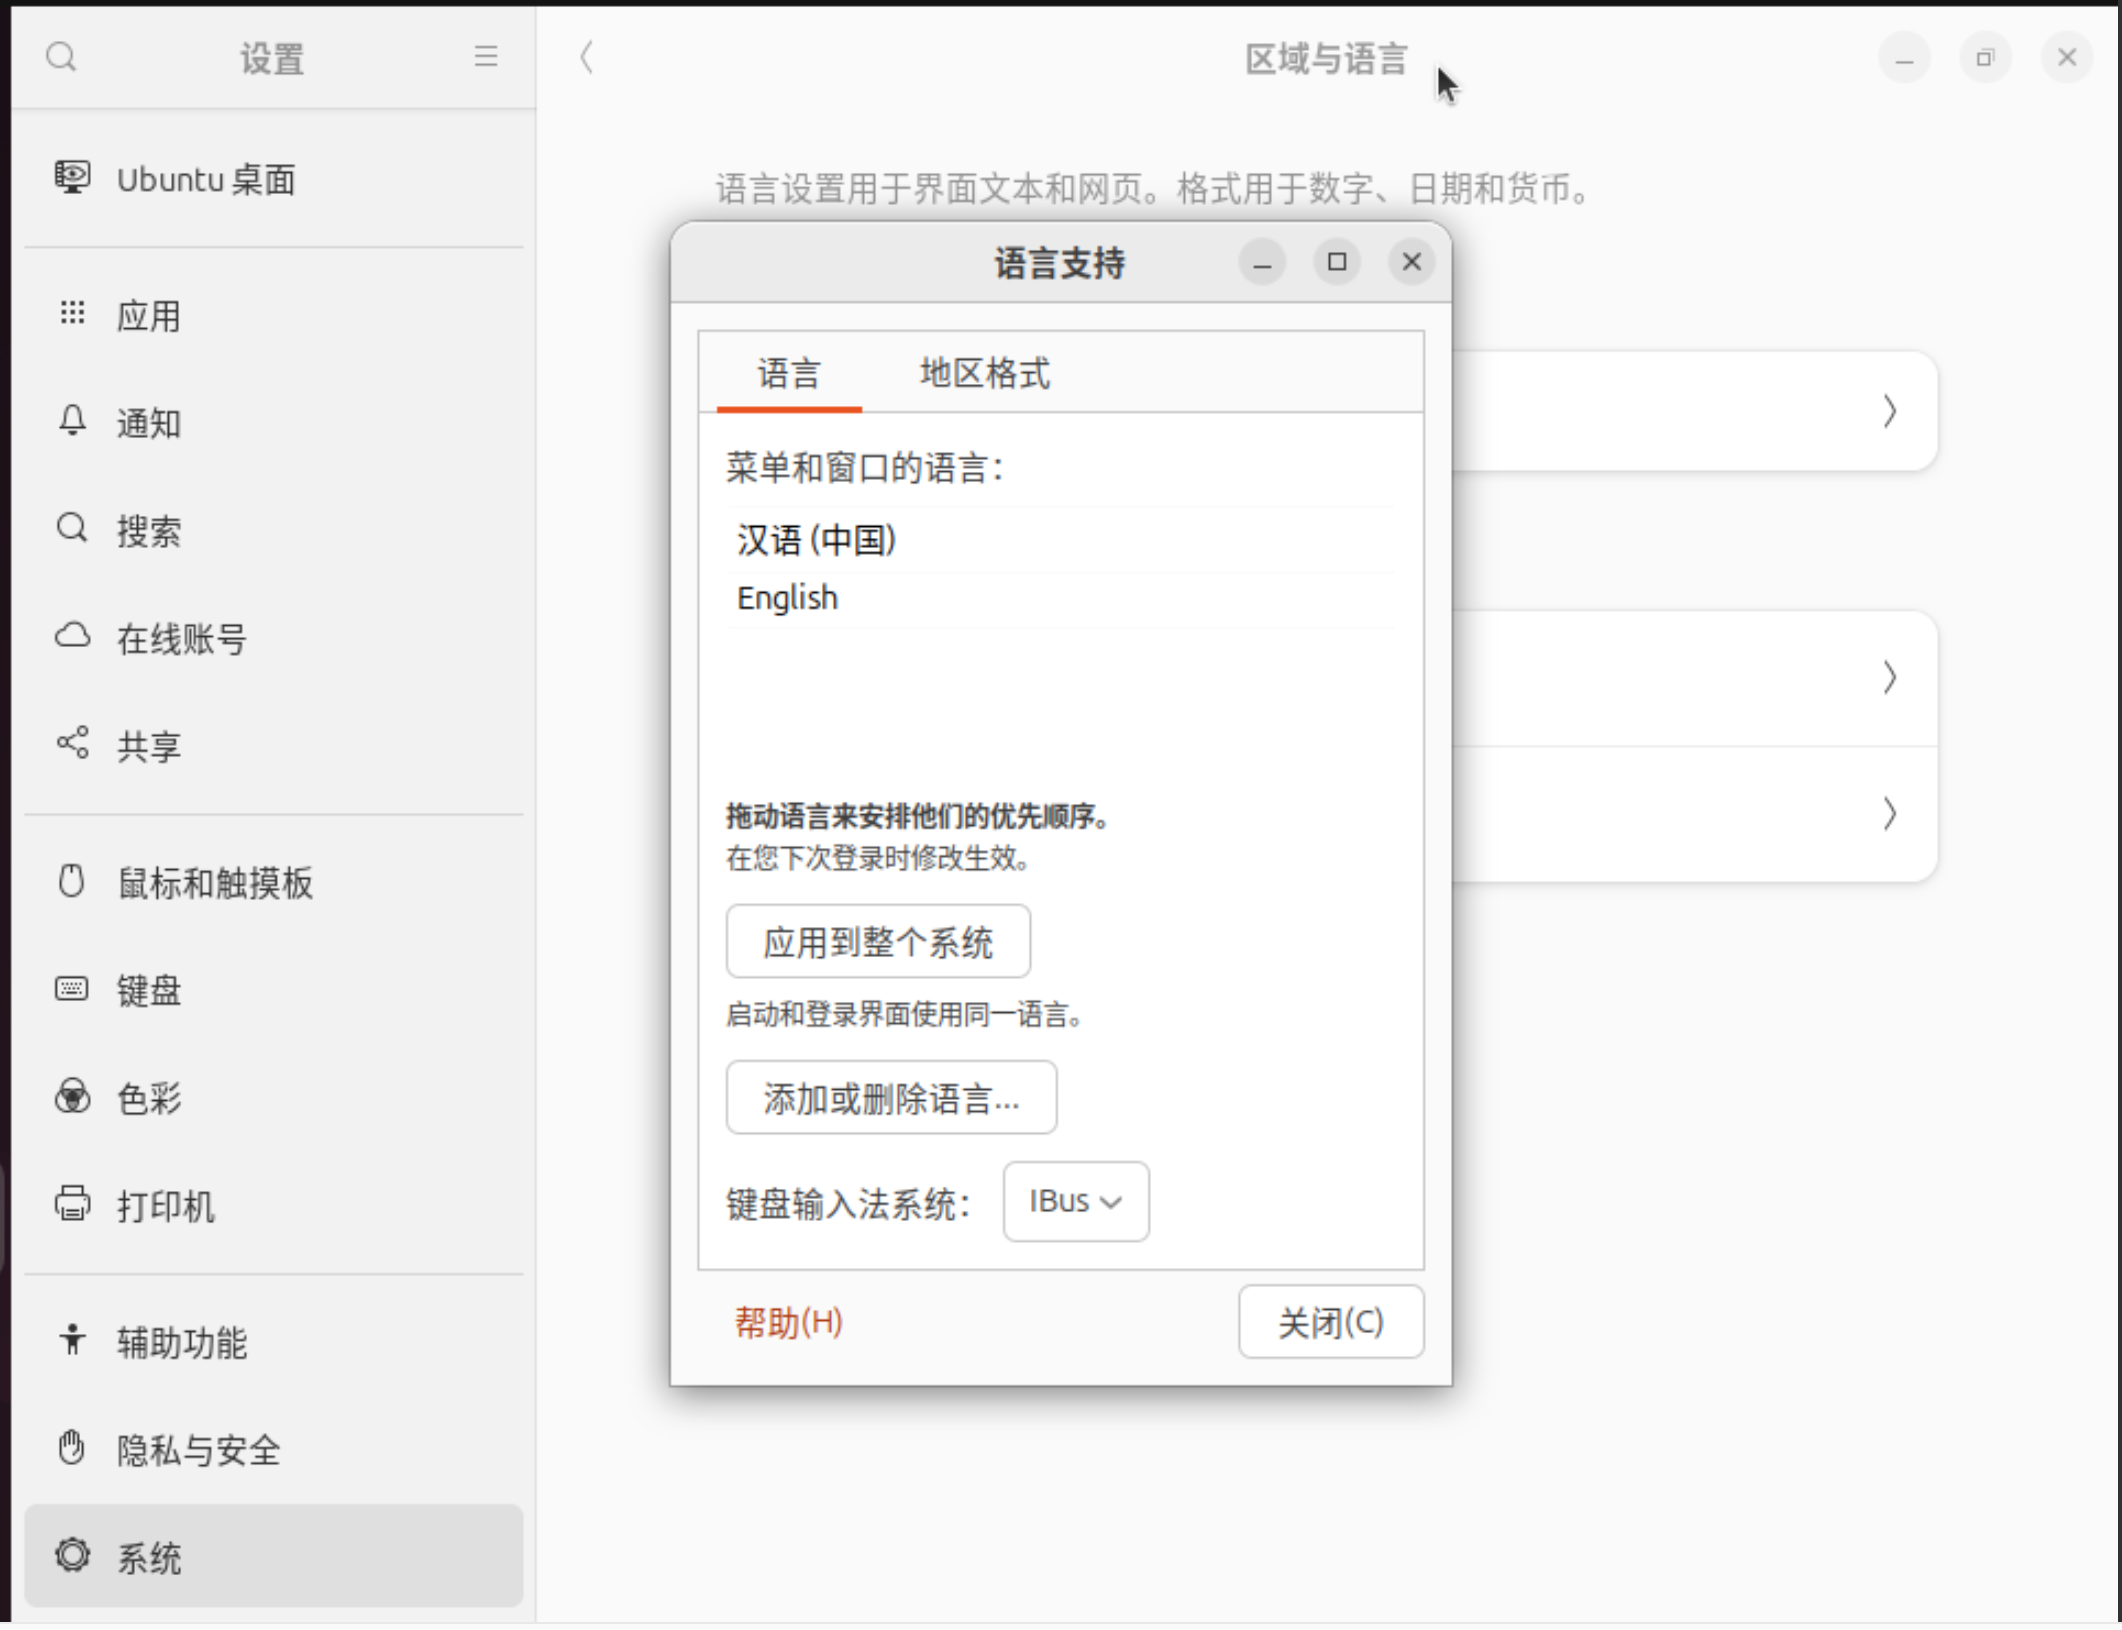Open the Settings hamburger menu
Image resolution: width=2122 pixels, height=1630 pixels.
pos(486,57)
